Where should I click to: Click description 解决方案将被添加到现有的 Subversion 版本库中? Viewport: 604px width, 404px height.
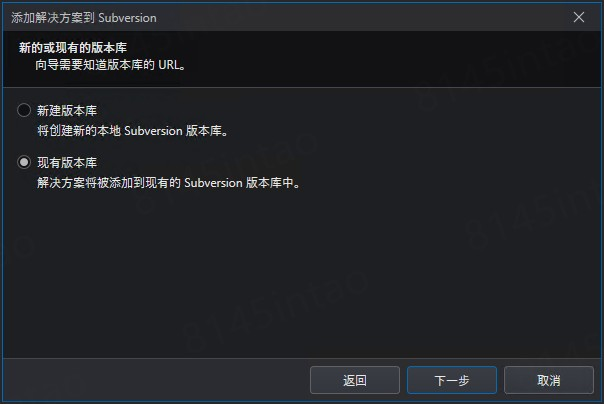tap(169, 183)
